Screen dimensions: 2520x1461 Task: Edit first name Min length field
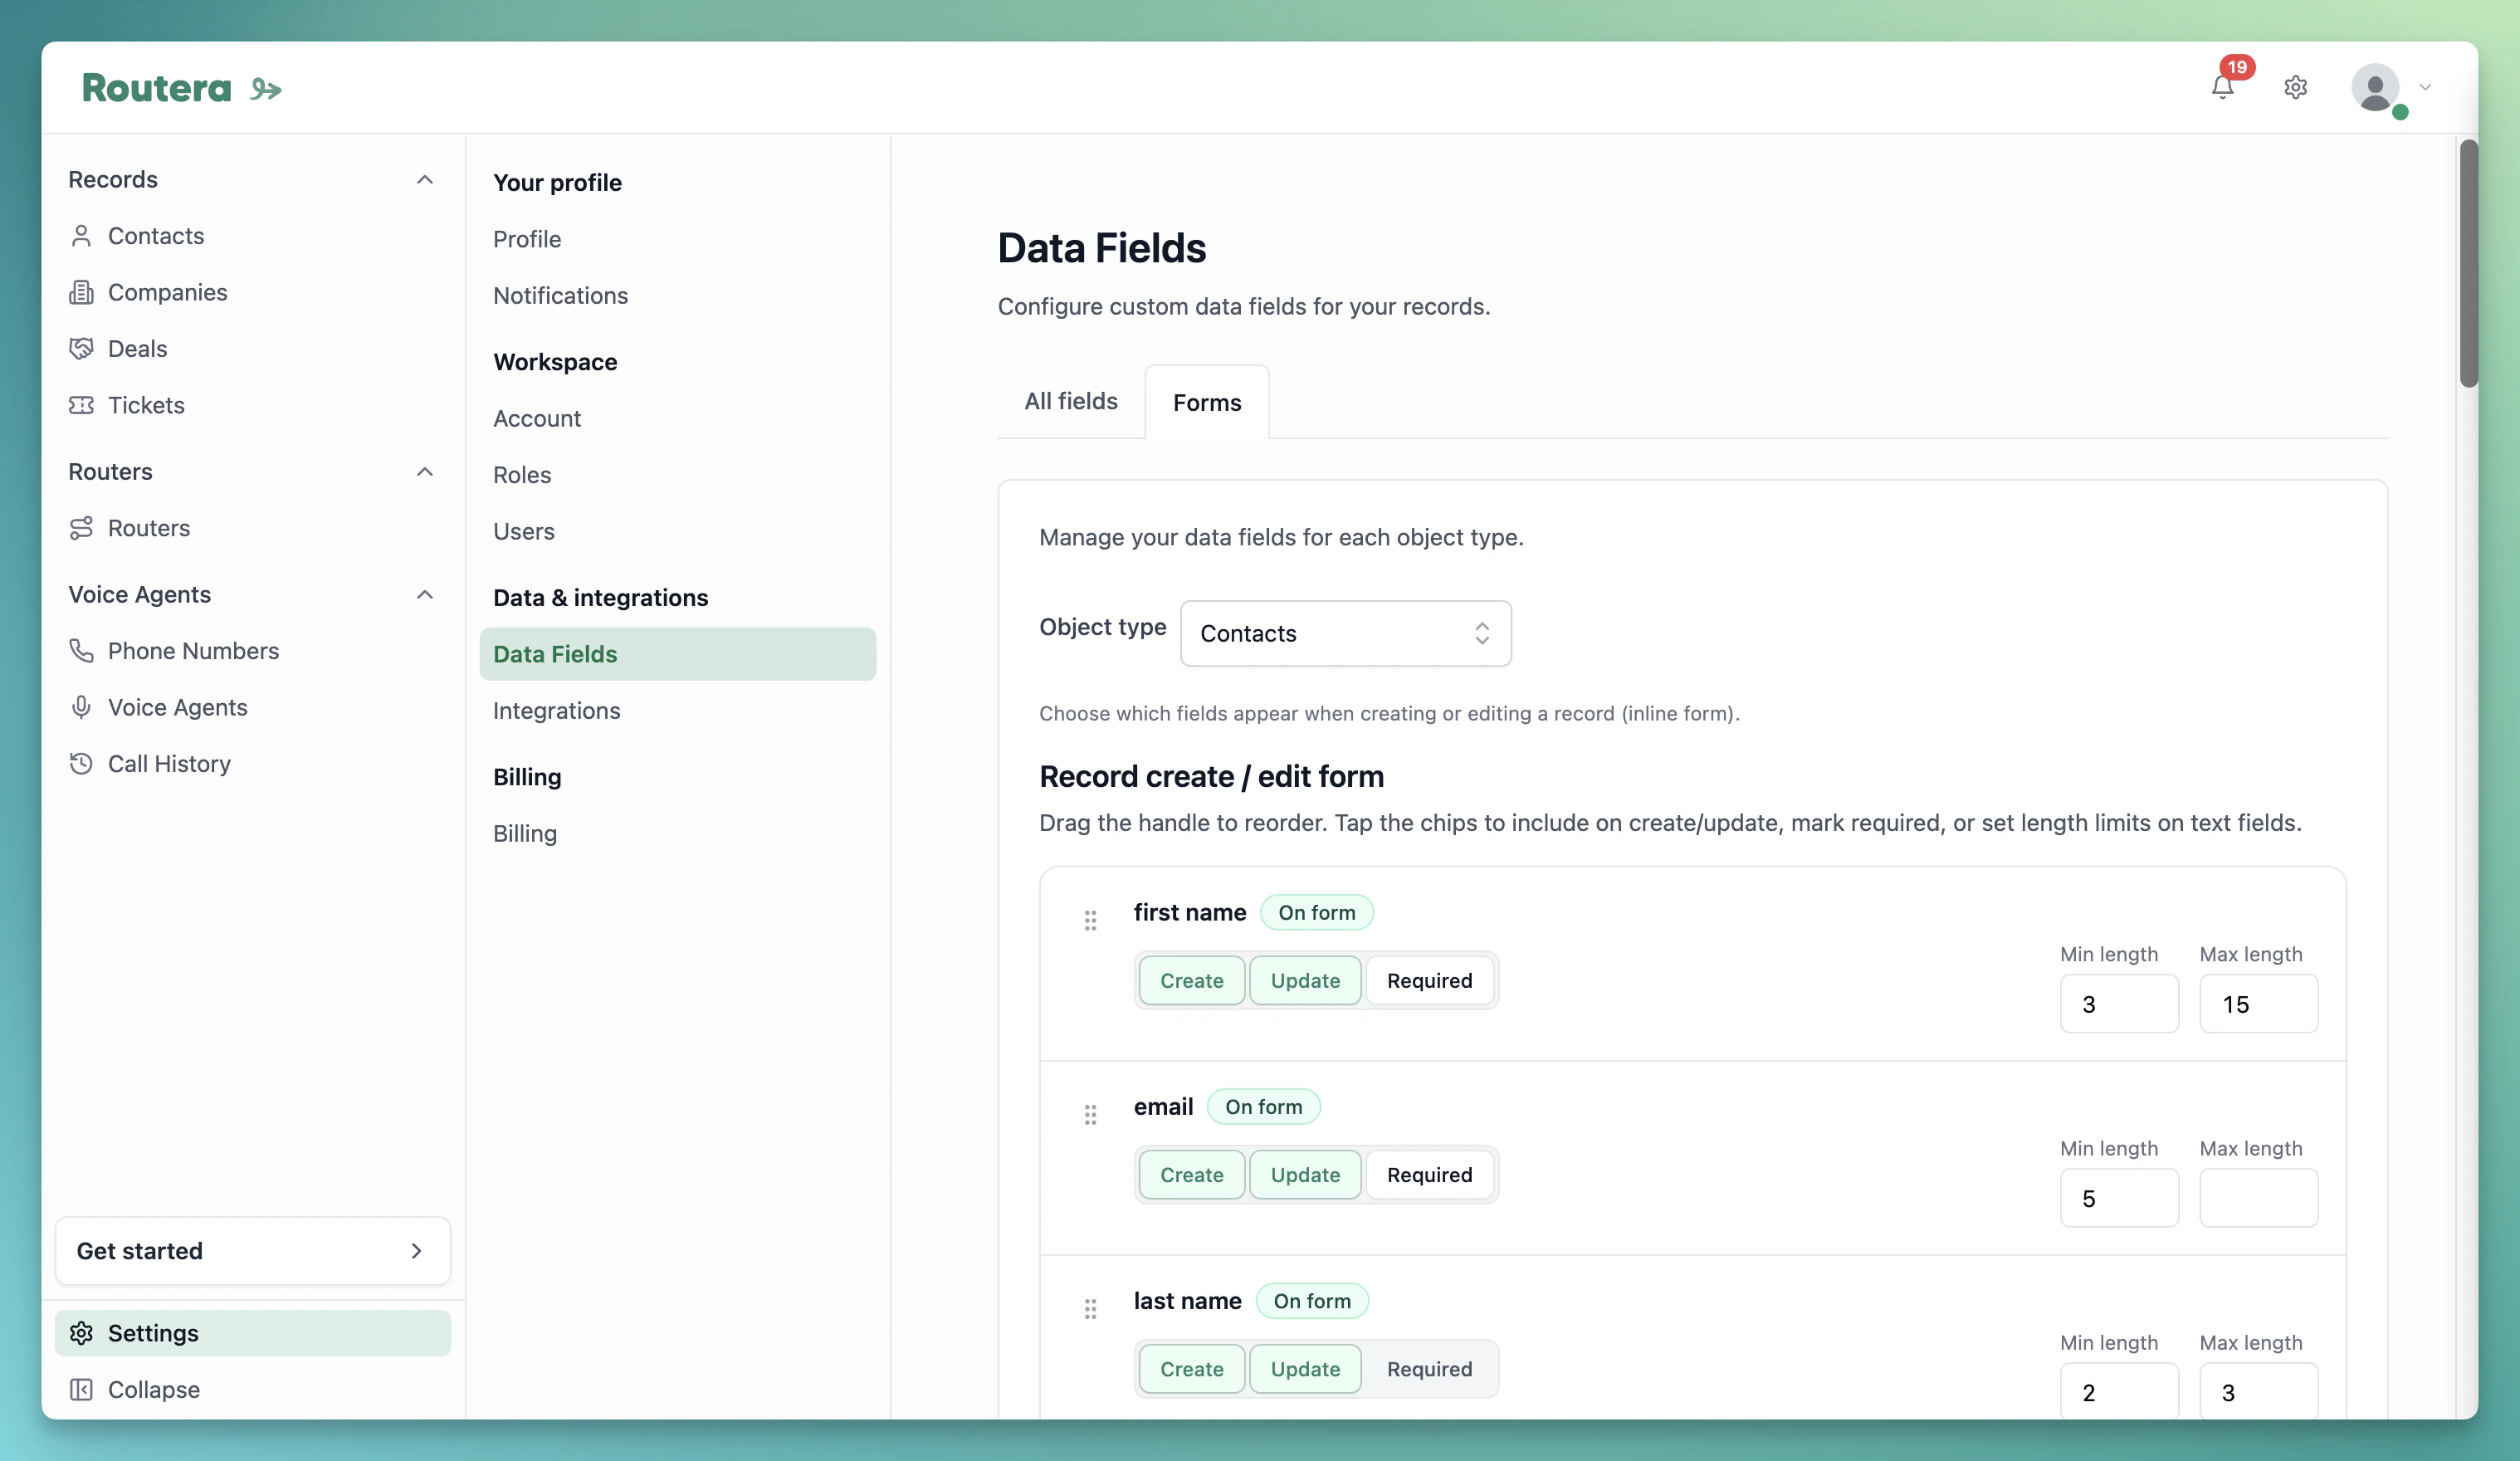tap(2119, 1004)
